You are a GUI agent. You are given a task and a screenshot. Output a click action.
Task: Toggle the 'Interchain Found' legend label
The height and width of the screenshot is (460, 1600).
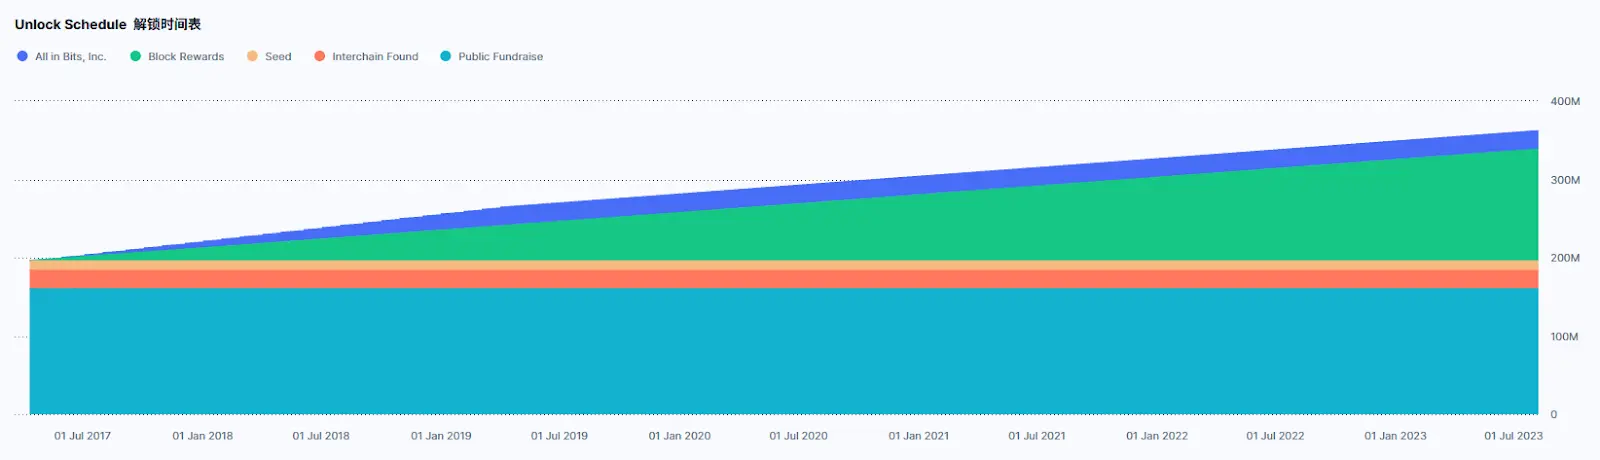tap(375, 57)
